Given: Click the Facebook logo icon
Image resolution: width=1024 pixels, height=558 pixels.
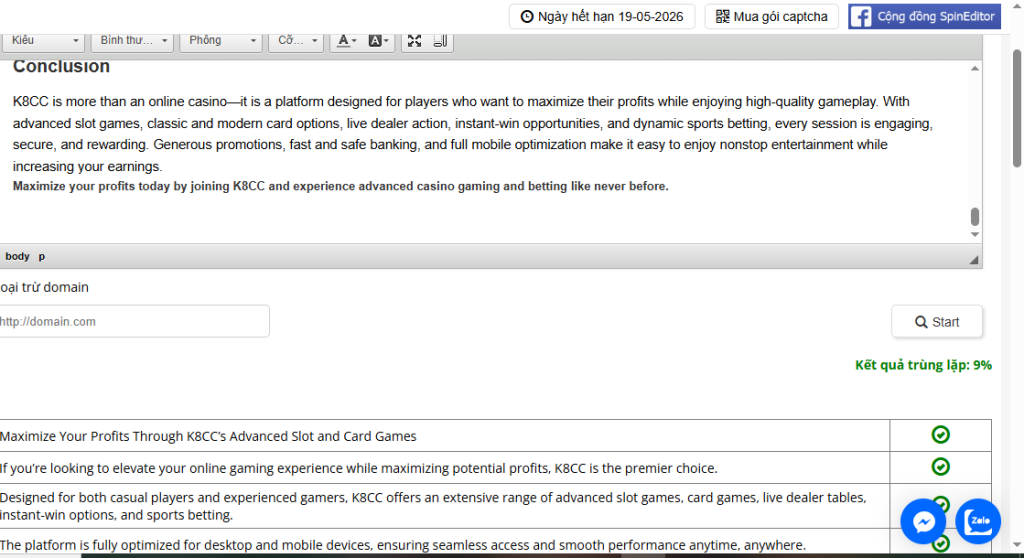Looking at the screenshot, I should pos(861,17).
